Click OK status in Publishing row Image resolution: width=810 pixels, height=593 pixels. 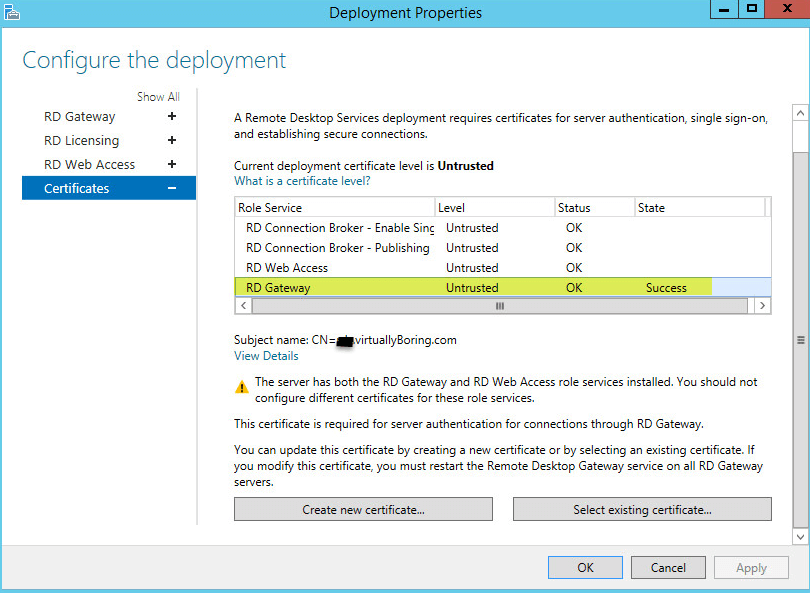[x=574, y=248]
